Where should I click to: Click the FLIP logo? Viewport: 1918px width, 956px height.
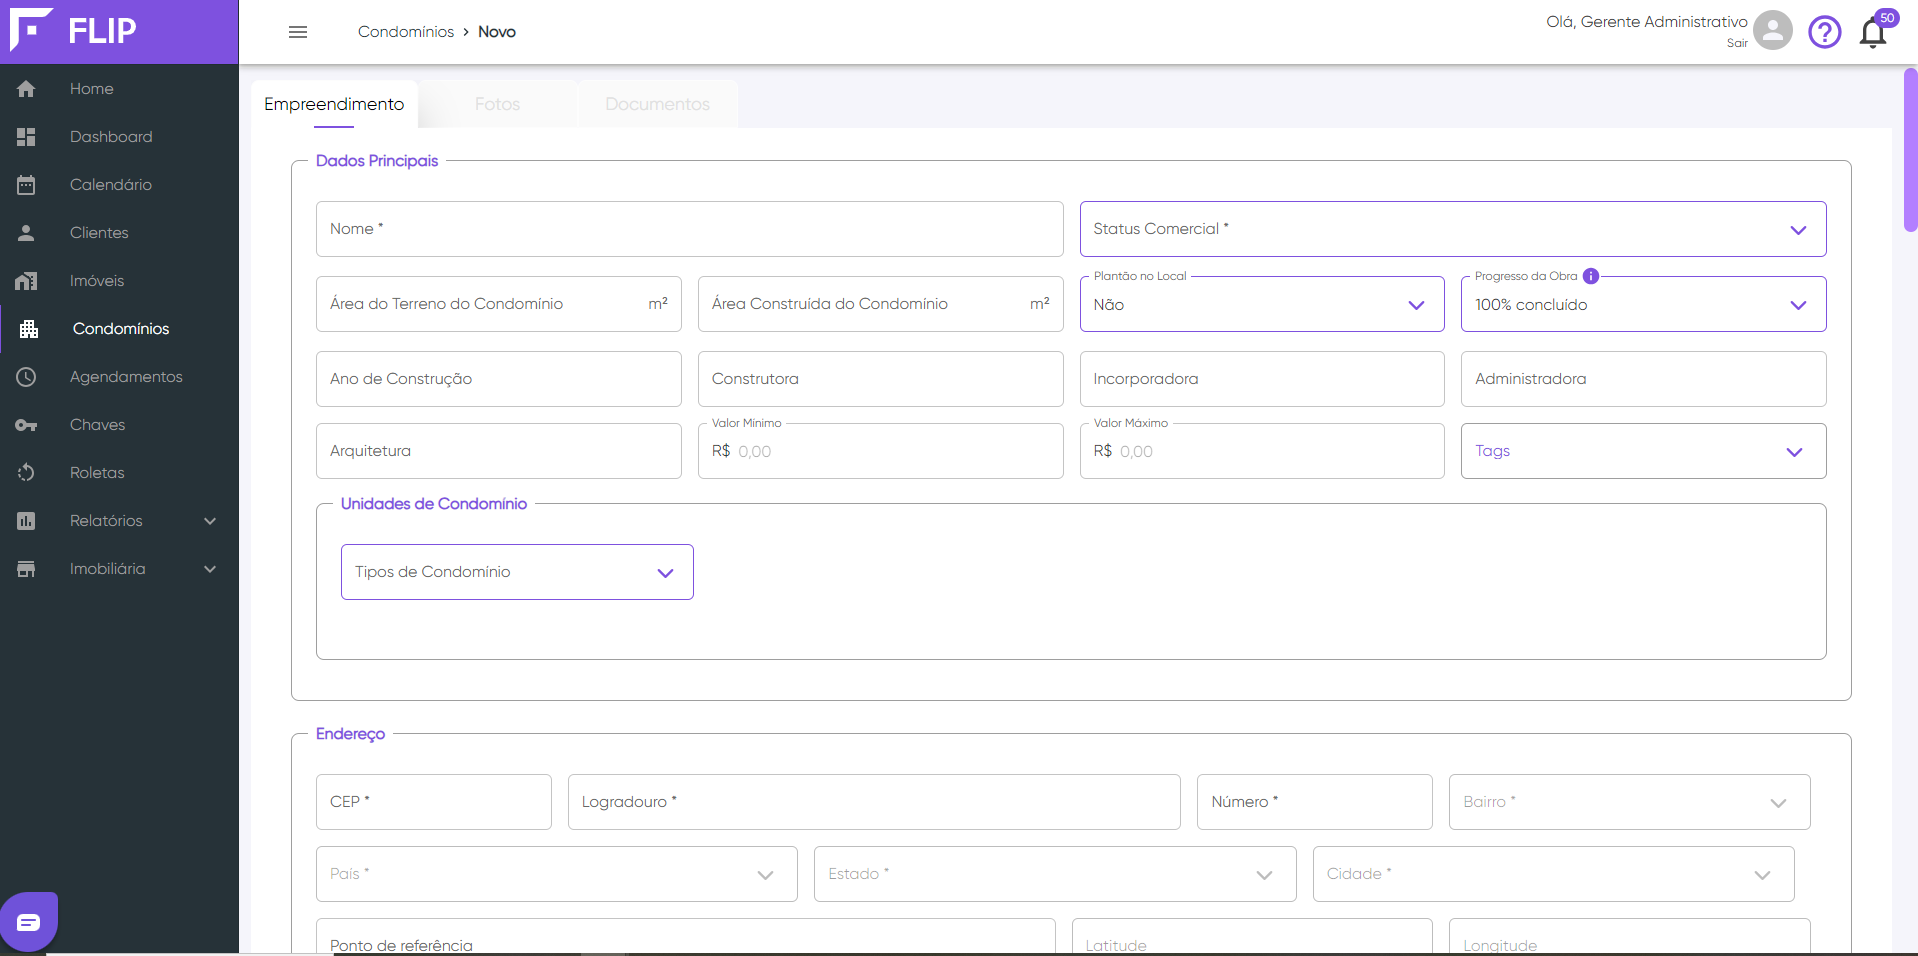click(x=73, y=30)
